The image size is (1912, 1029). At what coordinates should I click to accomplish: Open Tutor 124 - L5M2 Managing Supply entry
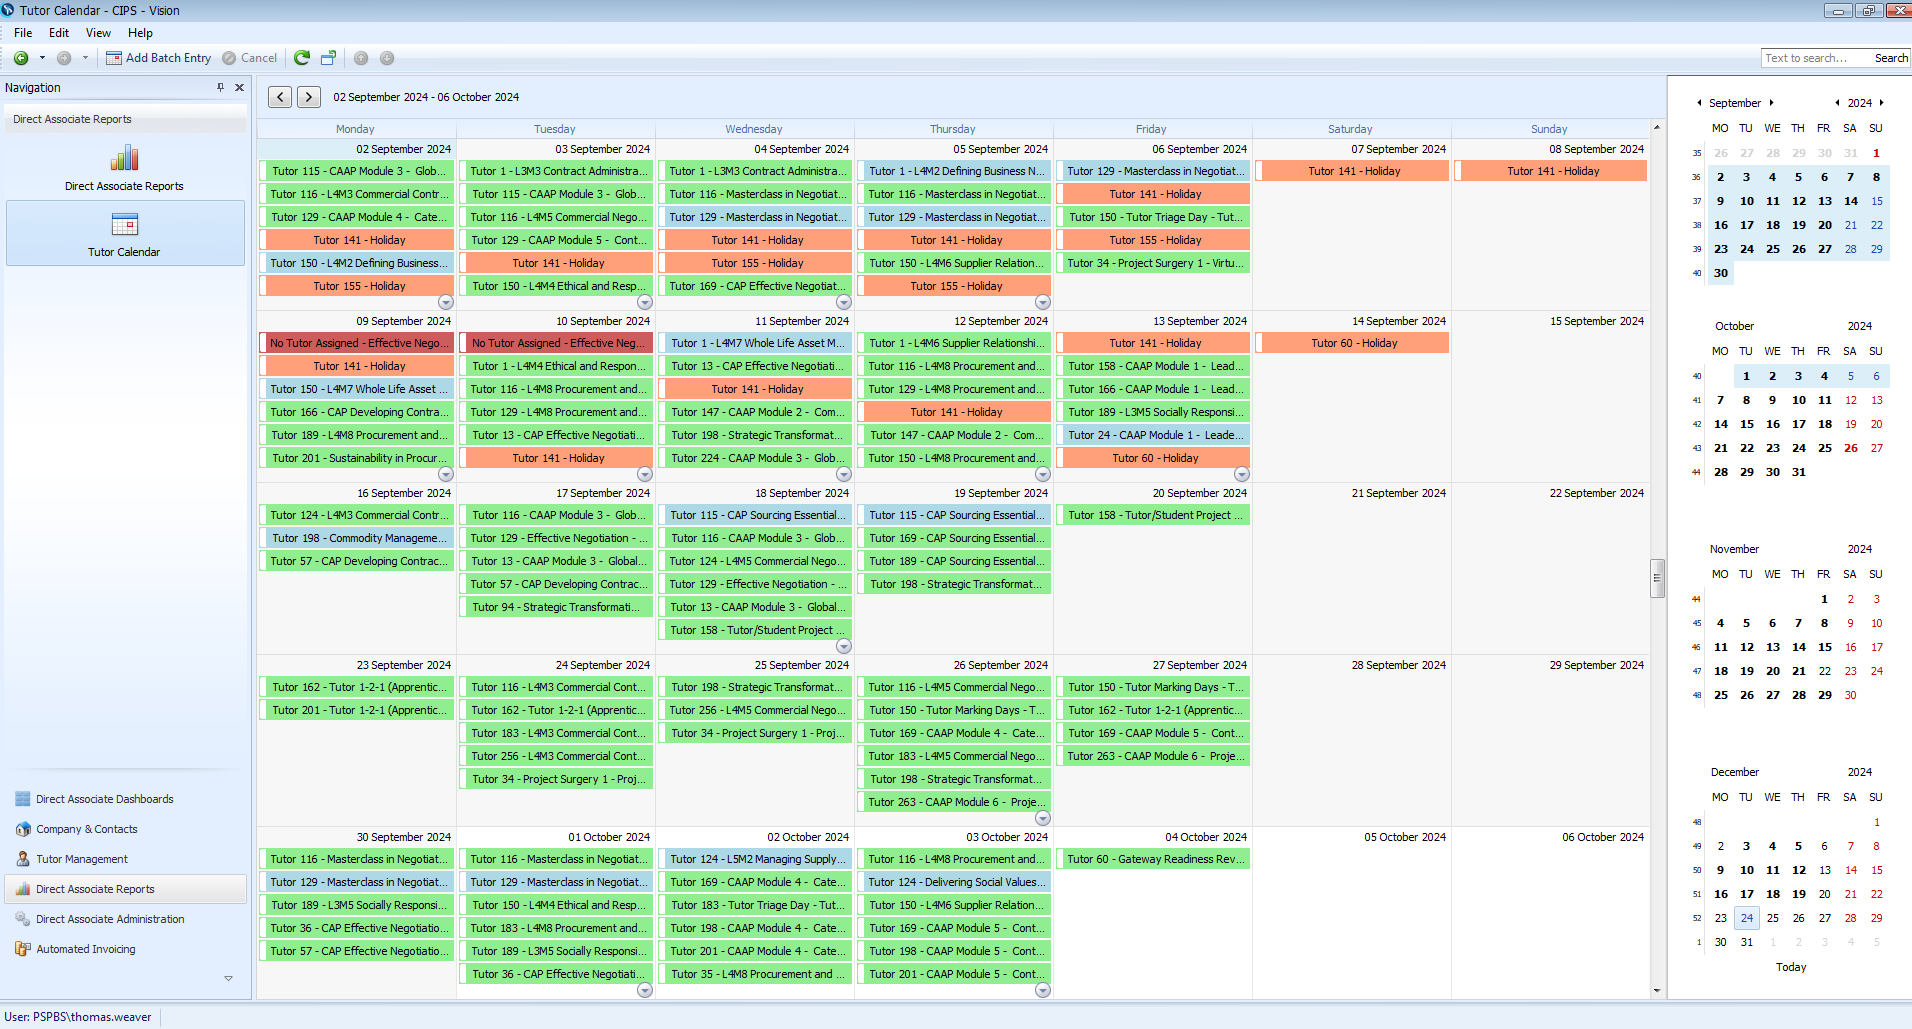pos(755,859)
